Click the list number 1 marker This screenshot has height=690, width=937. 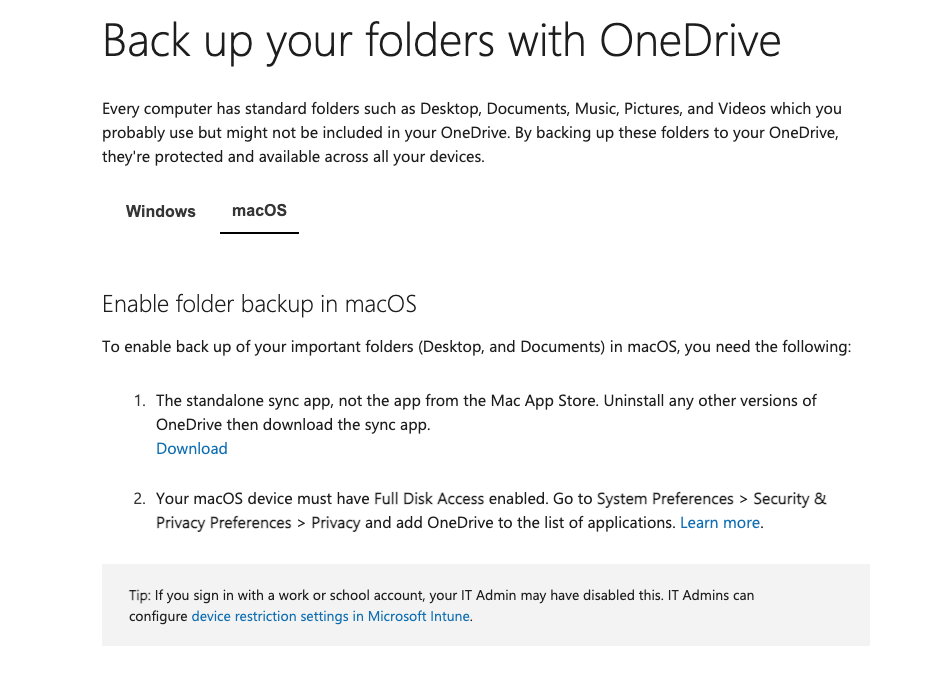140,401
